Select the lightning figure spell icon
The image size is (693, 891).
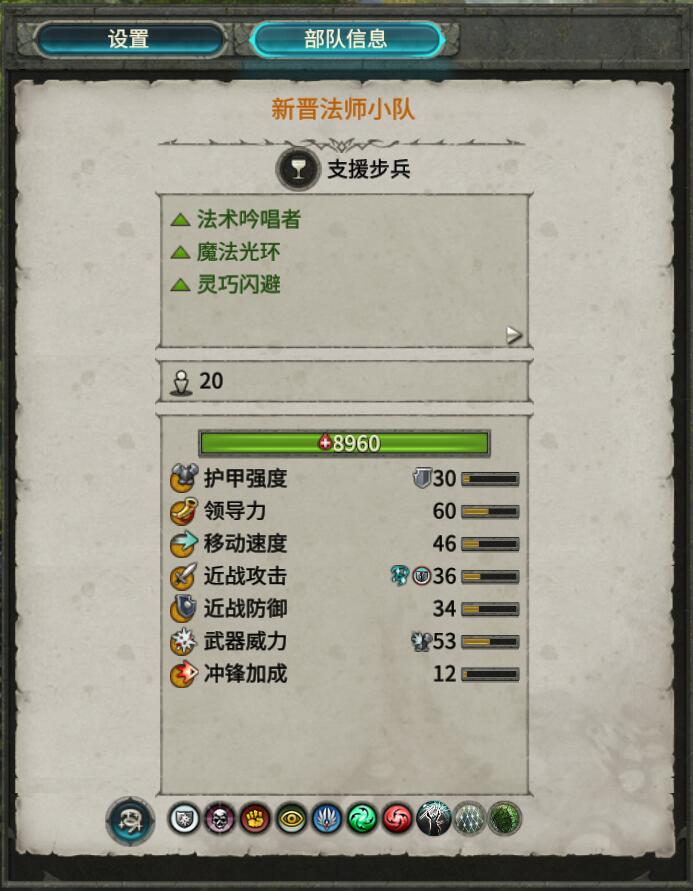tap(433, 819)
